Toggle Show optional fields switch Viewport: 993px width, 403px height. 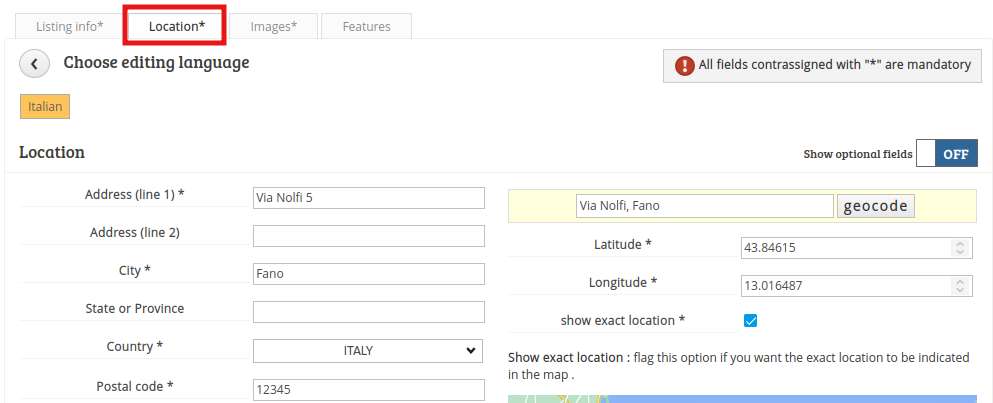947,154
